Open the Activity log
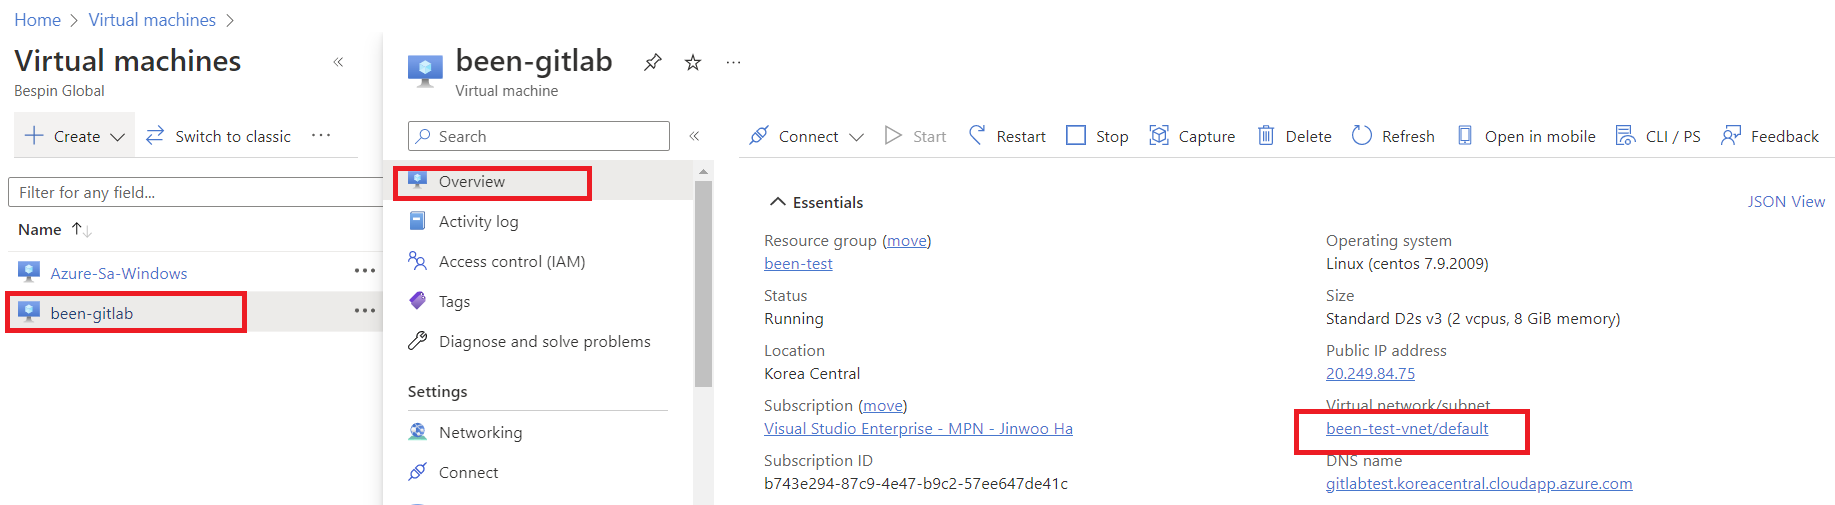This screenshot has height=505, width=1835. coord(478,221)
